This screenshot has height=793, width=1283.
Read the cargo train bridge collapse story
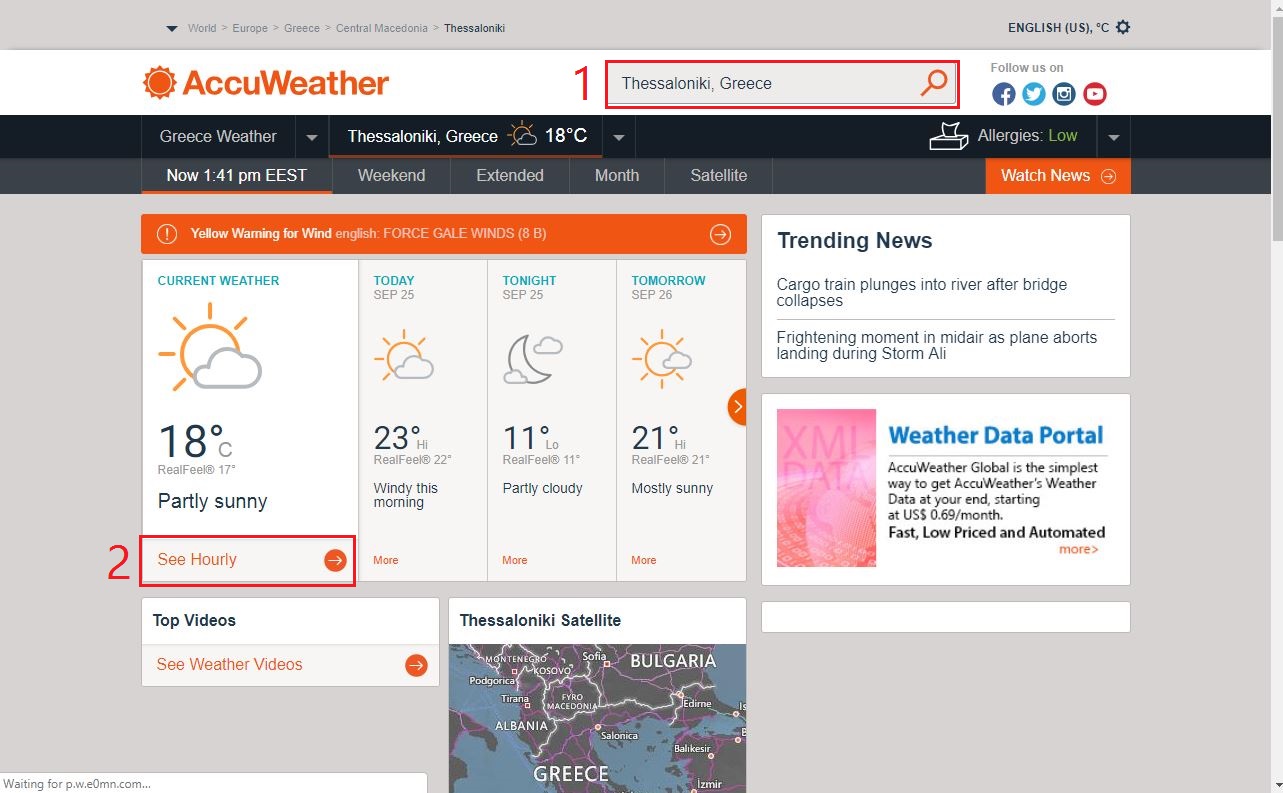[922, 292]
